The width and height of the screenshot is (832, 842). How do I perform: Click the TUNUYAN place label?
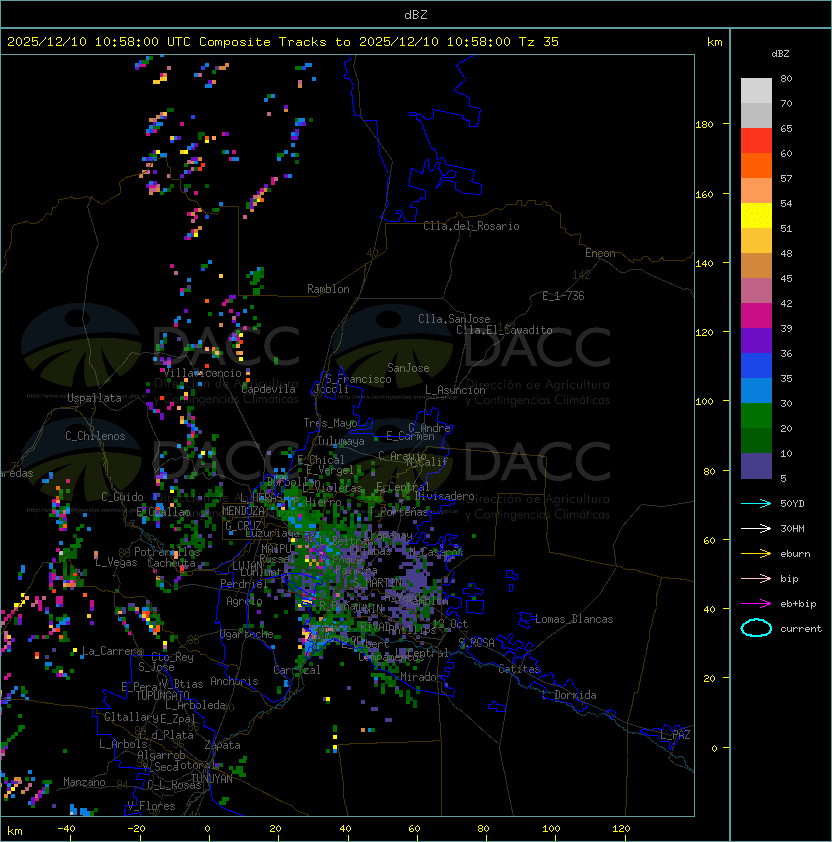tap(212, 779)
